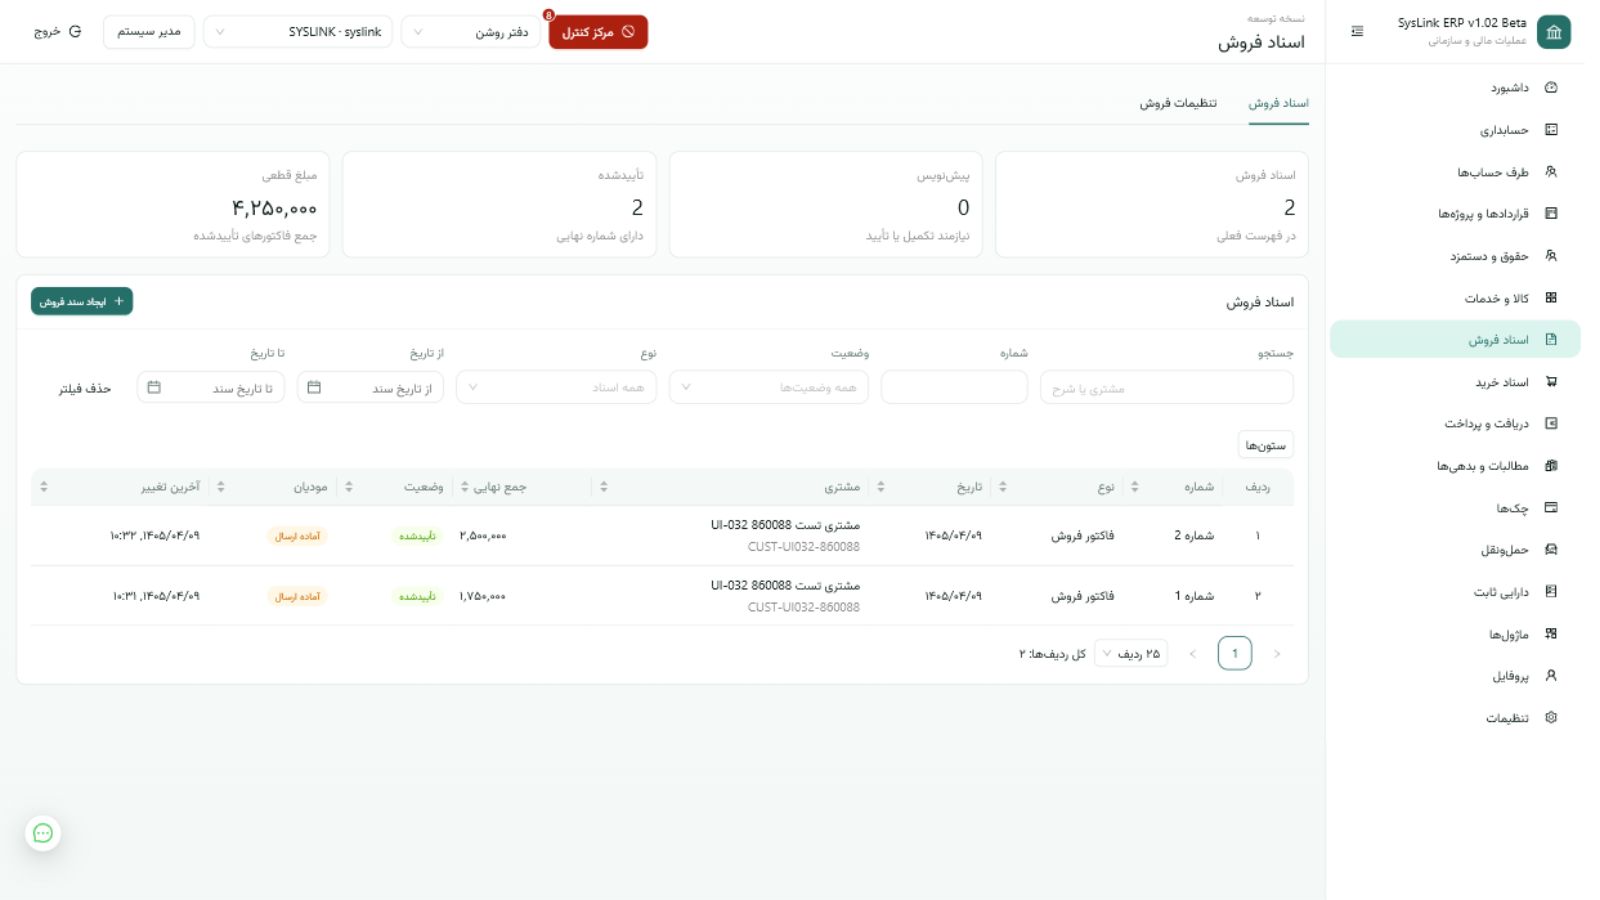The image size is (1600, 900).
Task: Click calendar icon in تا تاریخ field
Action: coord(154,387)
